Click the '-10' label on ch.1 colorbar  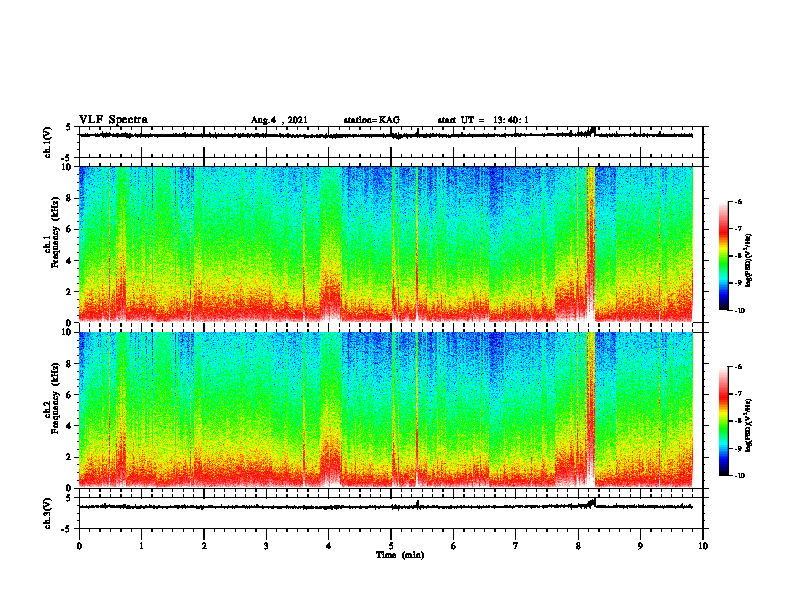coord(739,311)
